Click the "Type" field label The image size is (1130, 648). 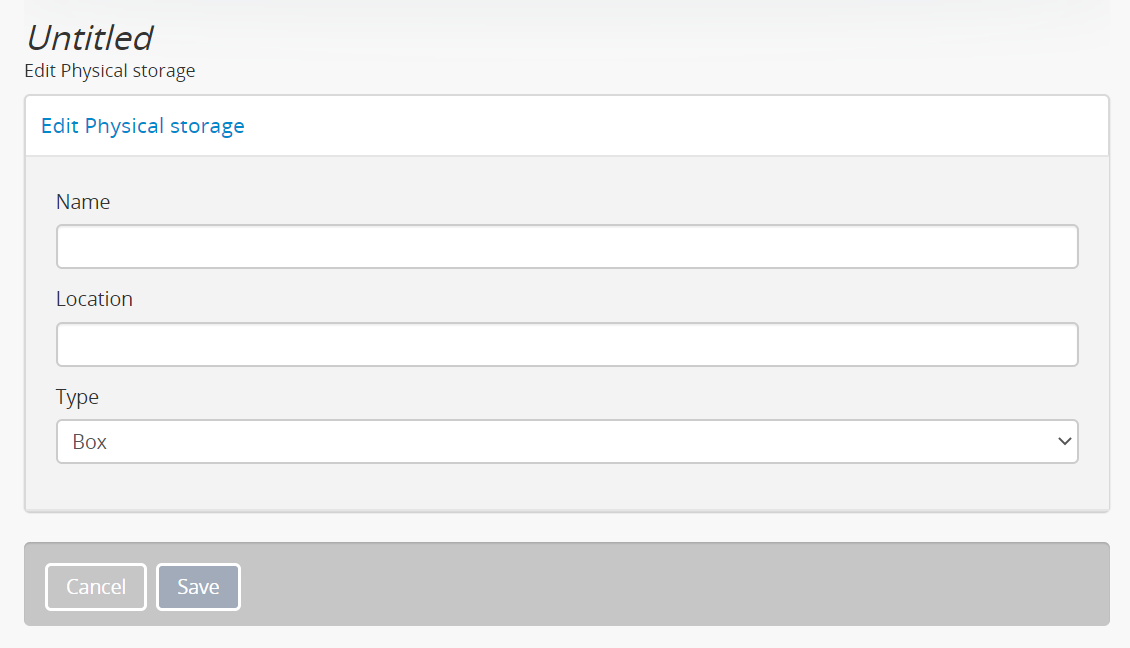click(77, 397)
